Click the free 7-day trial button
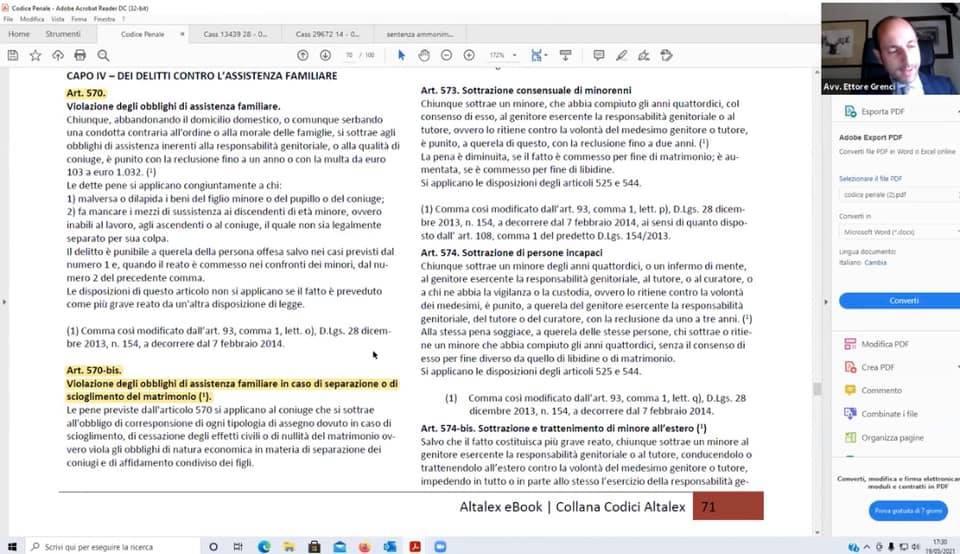 pyautogui.click(x=908, y=511)
